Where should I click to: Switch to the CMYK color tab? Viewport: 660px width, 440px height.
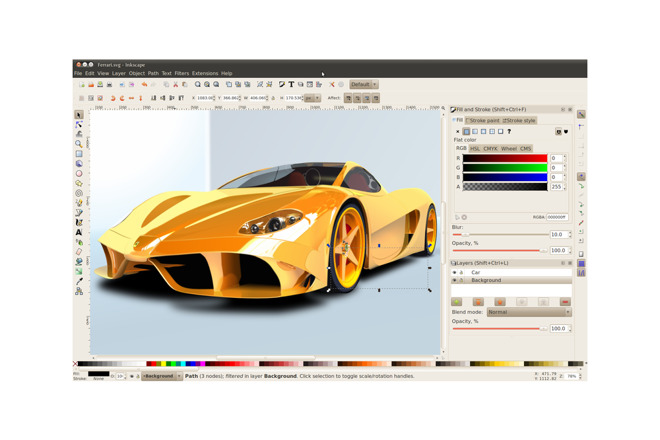(490, 149)
